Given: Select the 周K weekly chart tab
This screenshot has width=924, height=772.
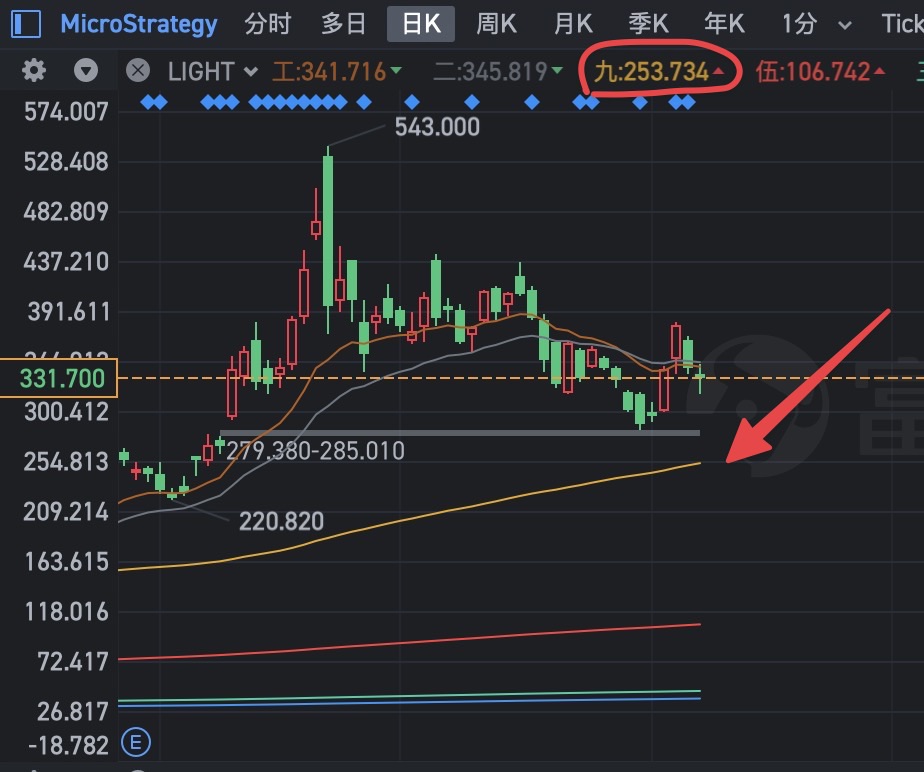Looking at the screenshot, I should tap(496, 24).
